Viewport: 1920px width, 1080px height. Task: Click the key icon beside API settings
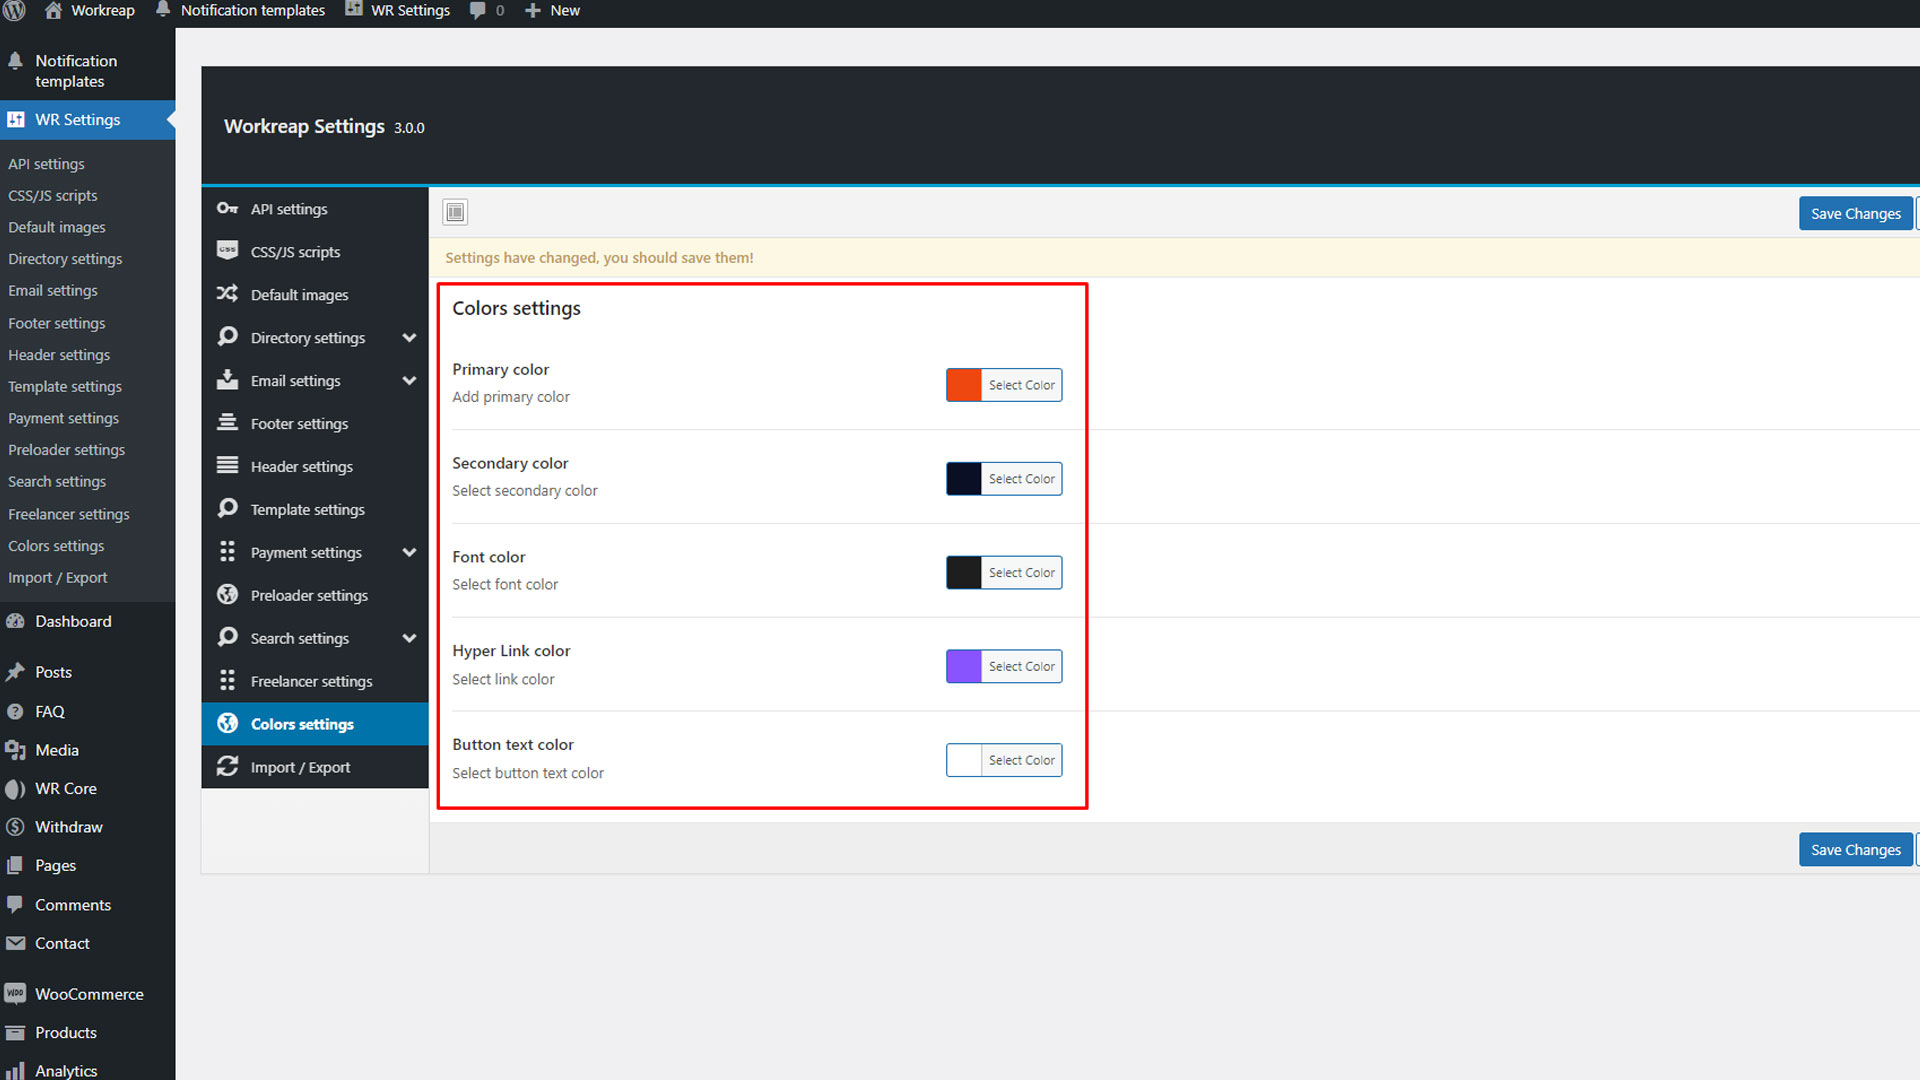(227, 209)
